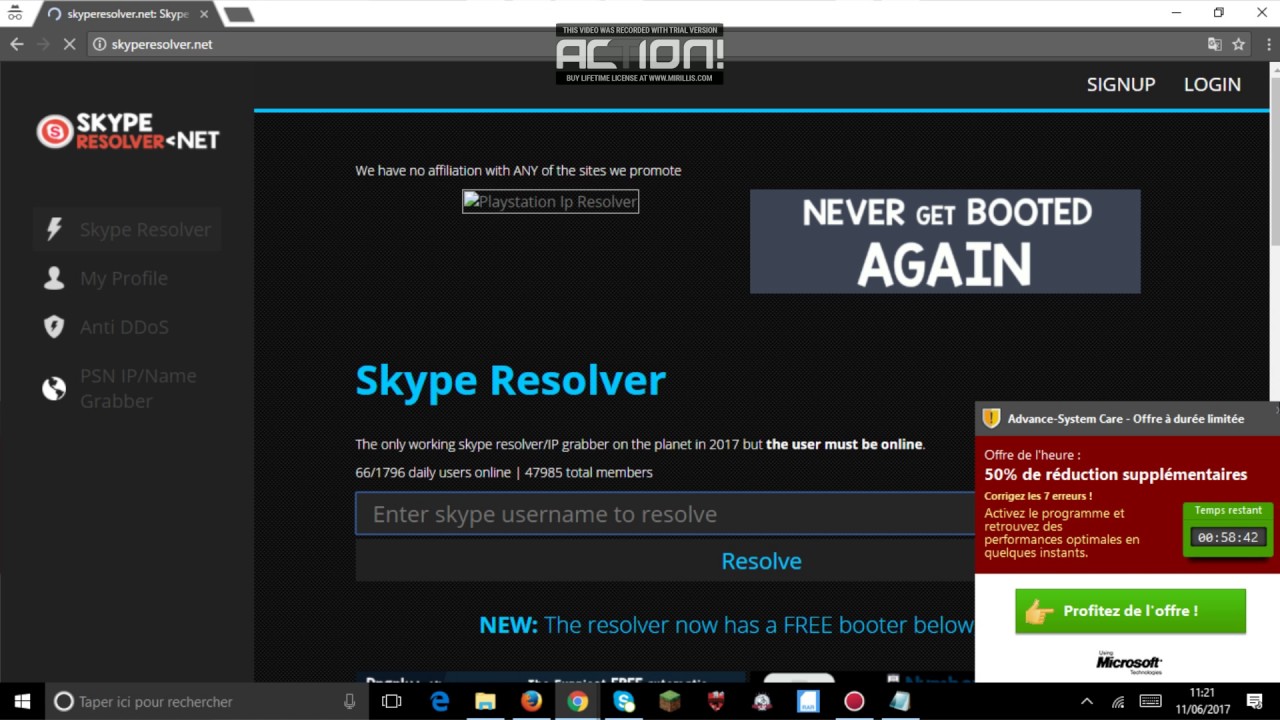The image size is (1280, 720).
Task: Open Skype from taskbar
Action: point(624,701)
